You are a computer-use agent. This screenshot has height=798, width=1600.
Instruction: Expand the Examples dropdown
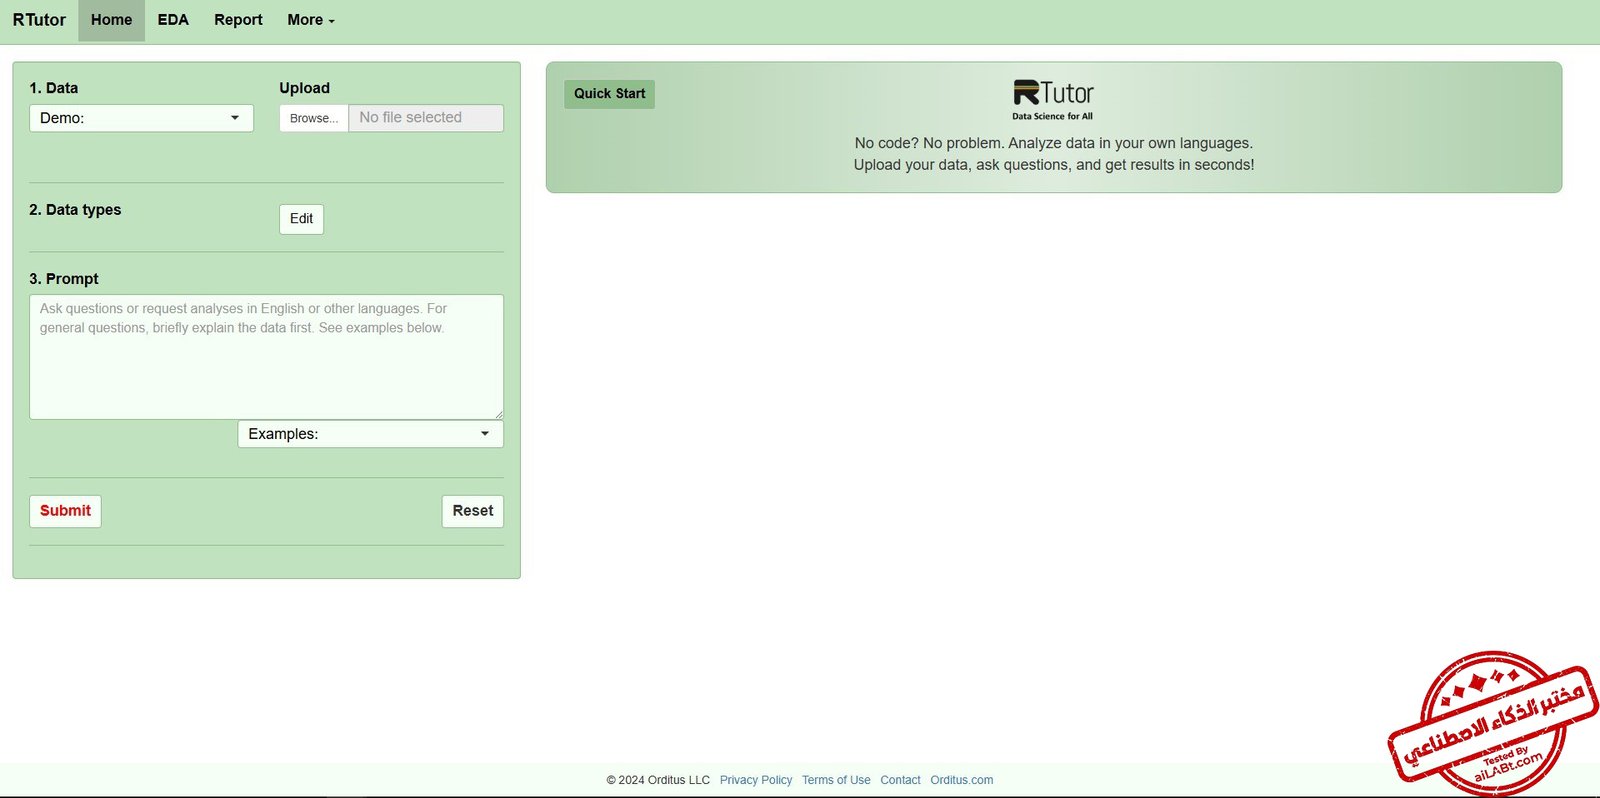pyautogui.click(x=370, y=434)
